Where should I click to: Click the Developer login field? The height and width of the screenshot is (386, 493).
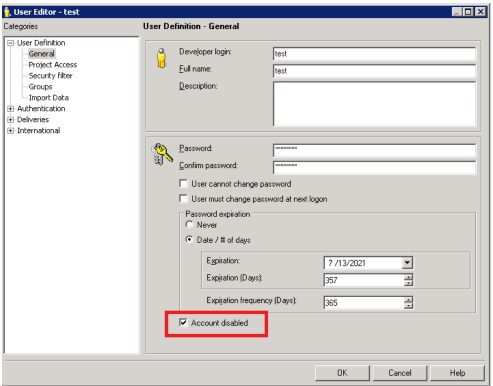click(374, 54)
